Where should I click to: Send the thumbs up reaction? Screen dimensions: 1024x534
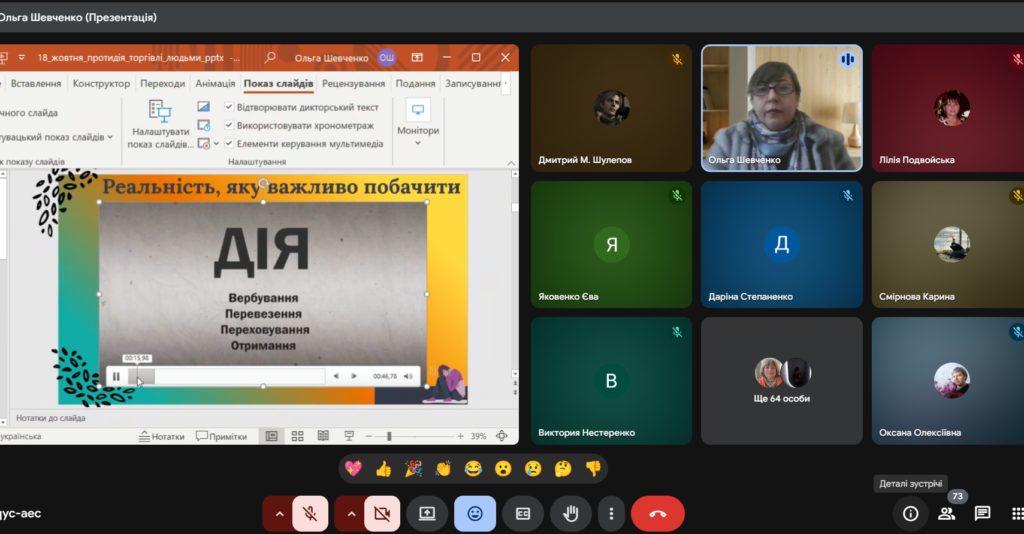[x=383, y=468]
